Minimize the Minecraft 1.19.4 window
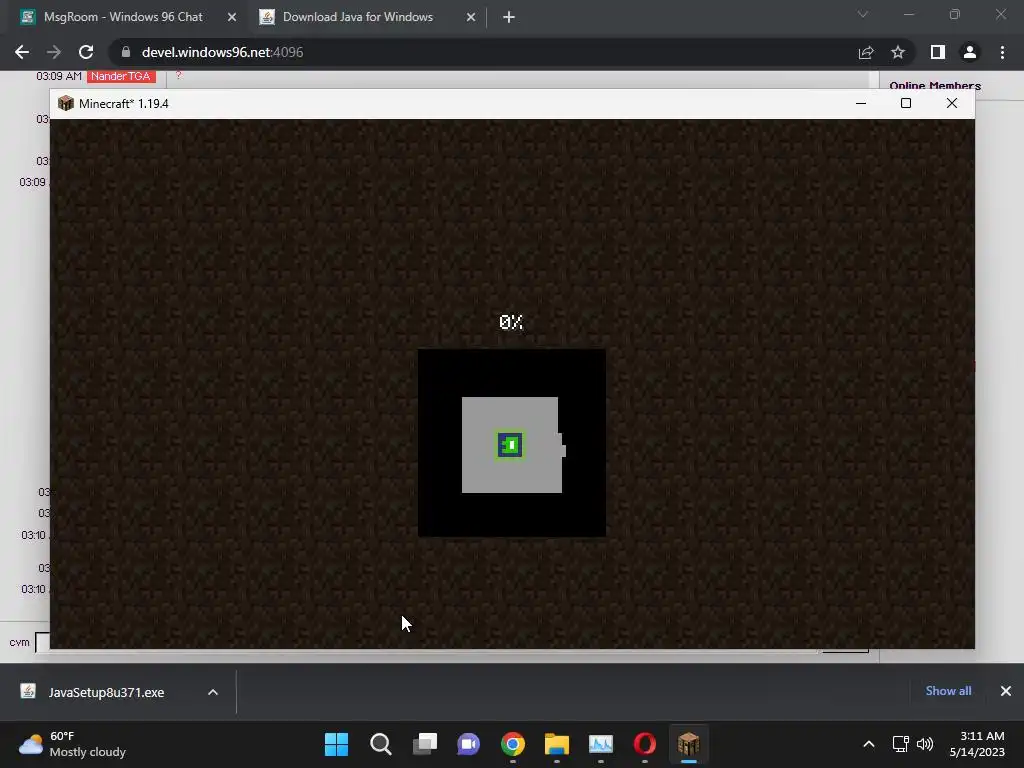1024x768 pixels. (861, 103)
